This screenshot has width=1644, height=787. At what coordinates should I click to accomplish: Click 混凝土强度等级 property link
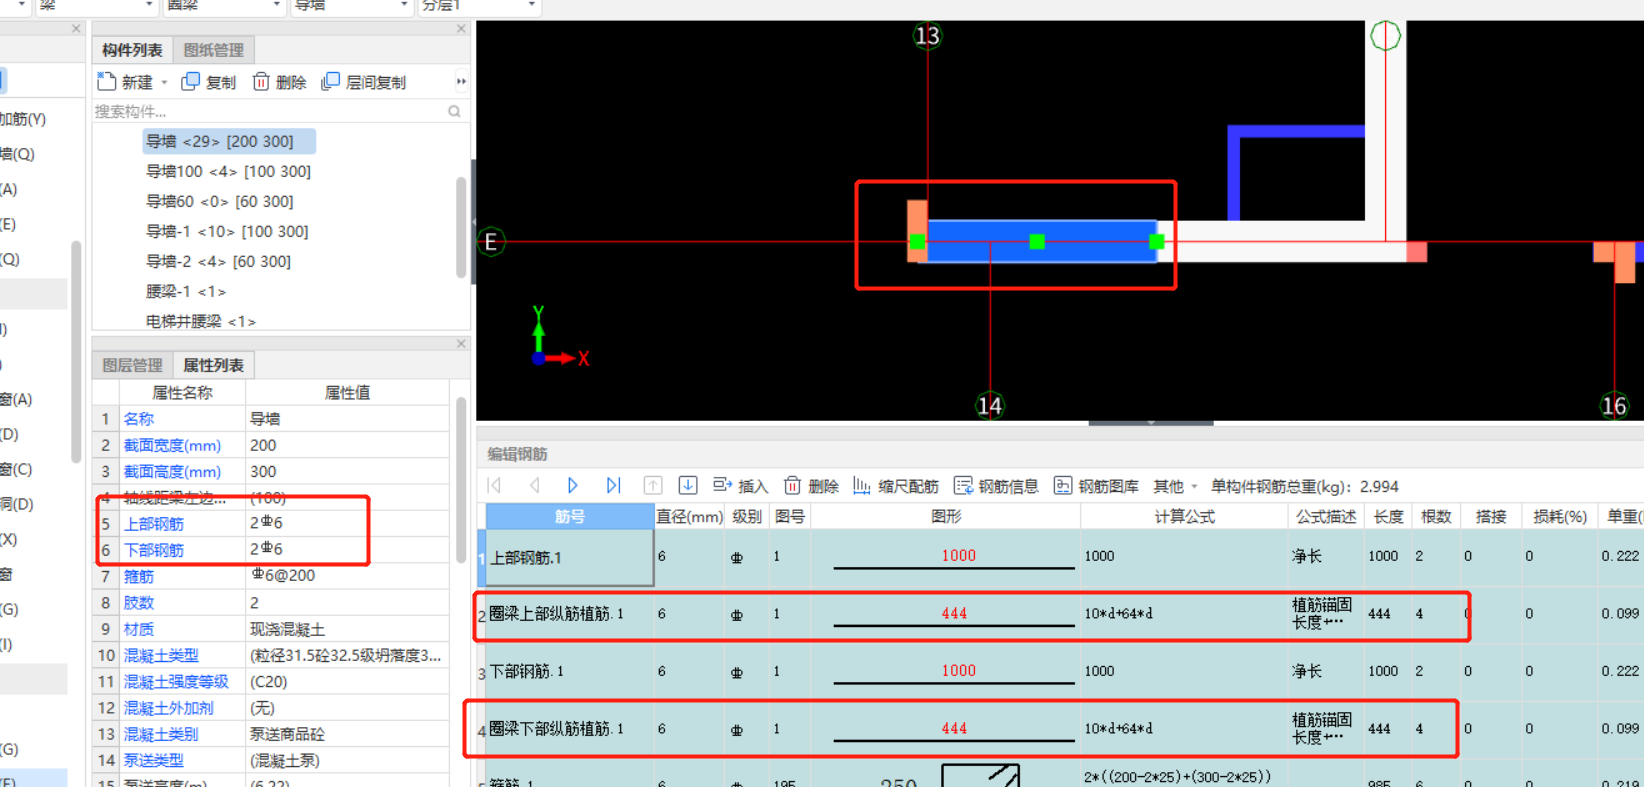[176, 681]
